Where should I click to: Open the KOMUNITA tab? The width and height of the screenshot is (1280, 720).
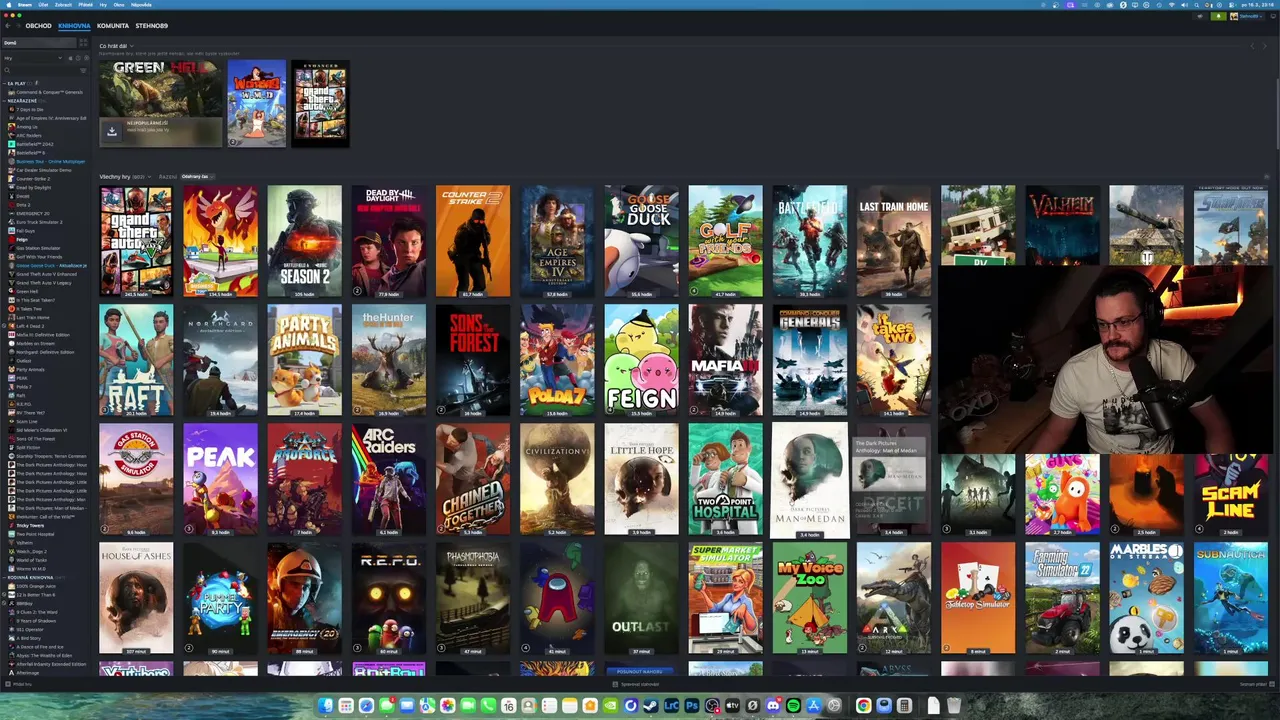(113, 26)
